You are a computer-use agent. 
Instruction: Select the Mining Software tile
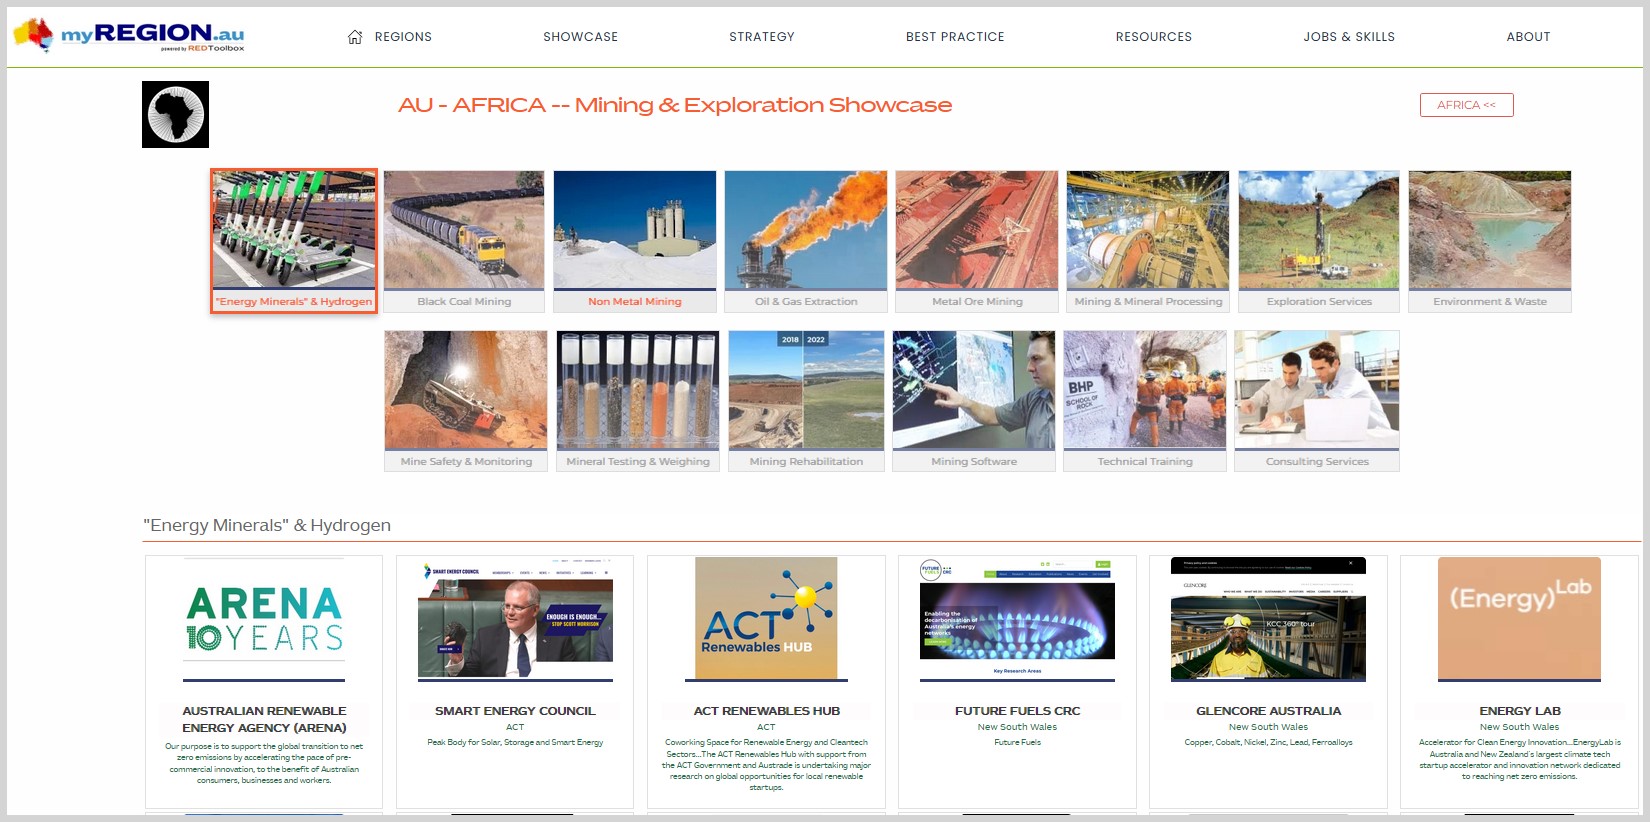click(974, 401)
